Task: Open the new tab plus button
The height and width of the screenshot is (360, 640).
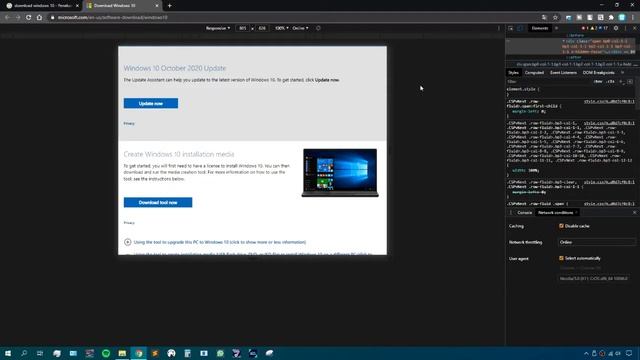Action: 169,6
